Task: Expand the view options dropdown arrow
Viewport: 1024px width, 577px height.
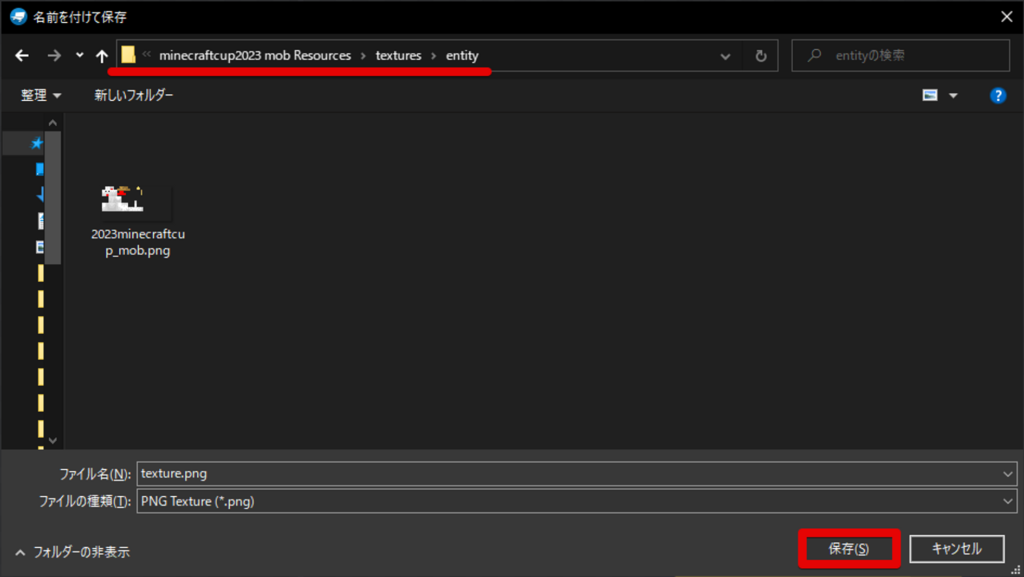Action: point(953,95)
